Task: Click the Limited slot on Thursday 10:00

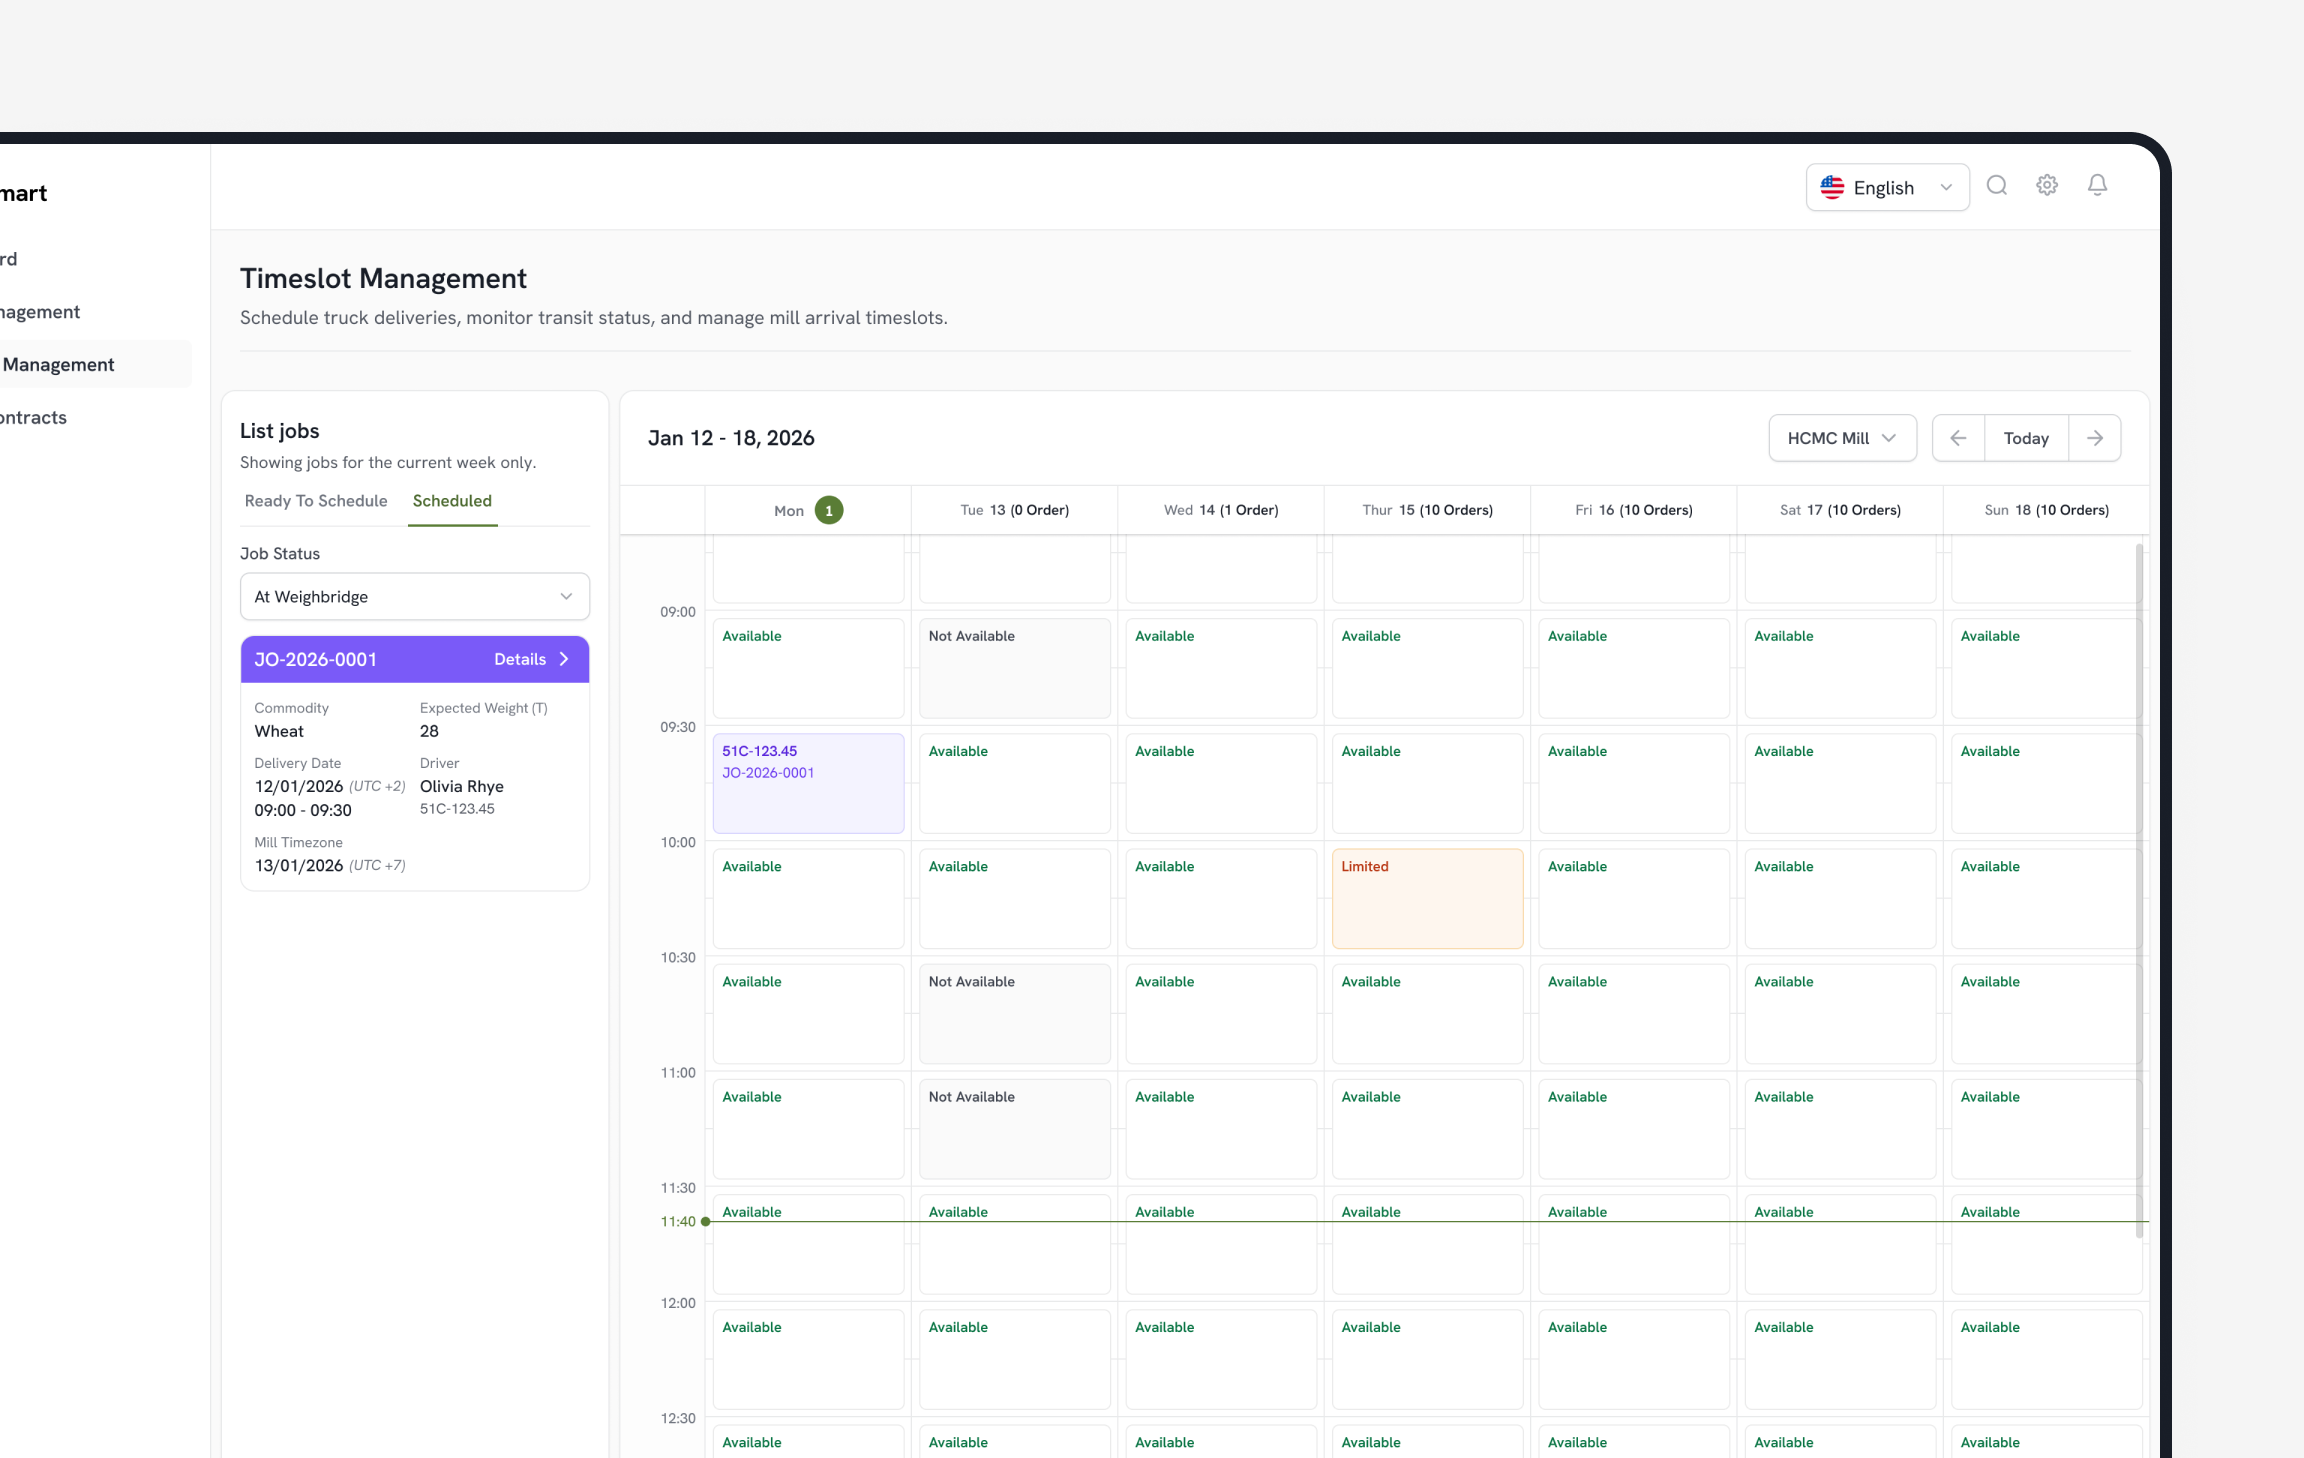Action: click(1427, 898)
